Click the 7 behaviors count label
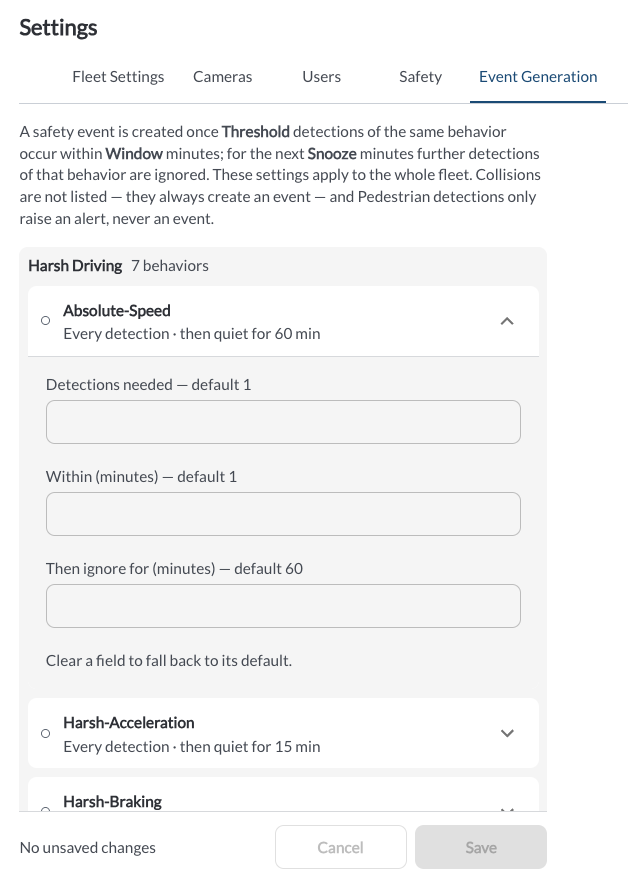 170,266
